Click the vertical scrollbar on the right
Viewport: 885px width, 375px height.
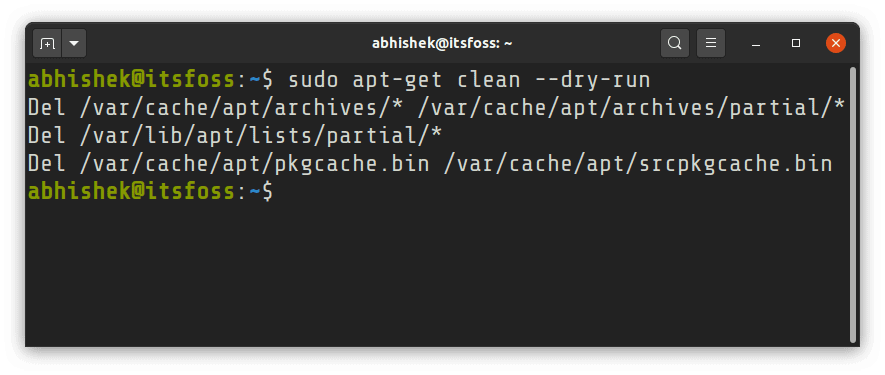pos(853,204)
